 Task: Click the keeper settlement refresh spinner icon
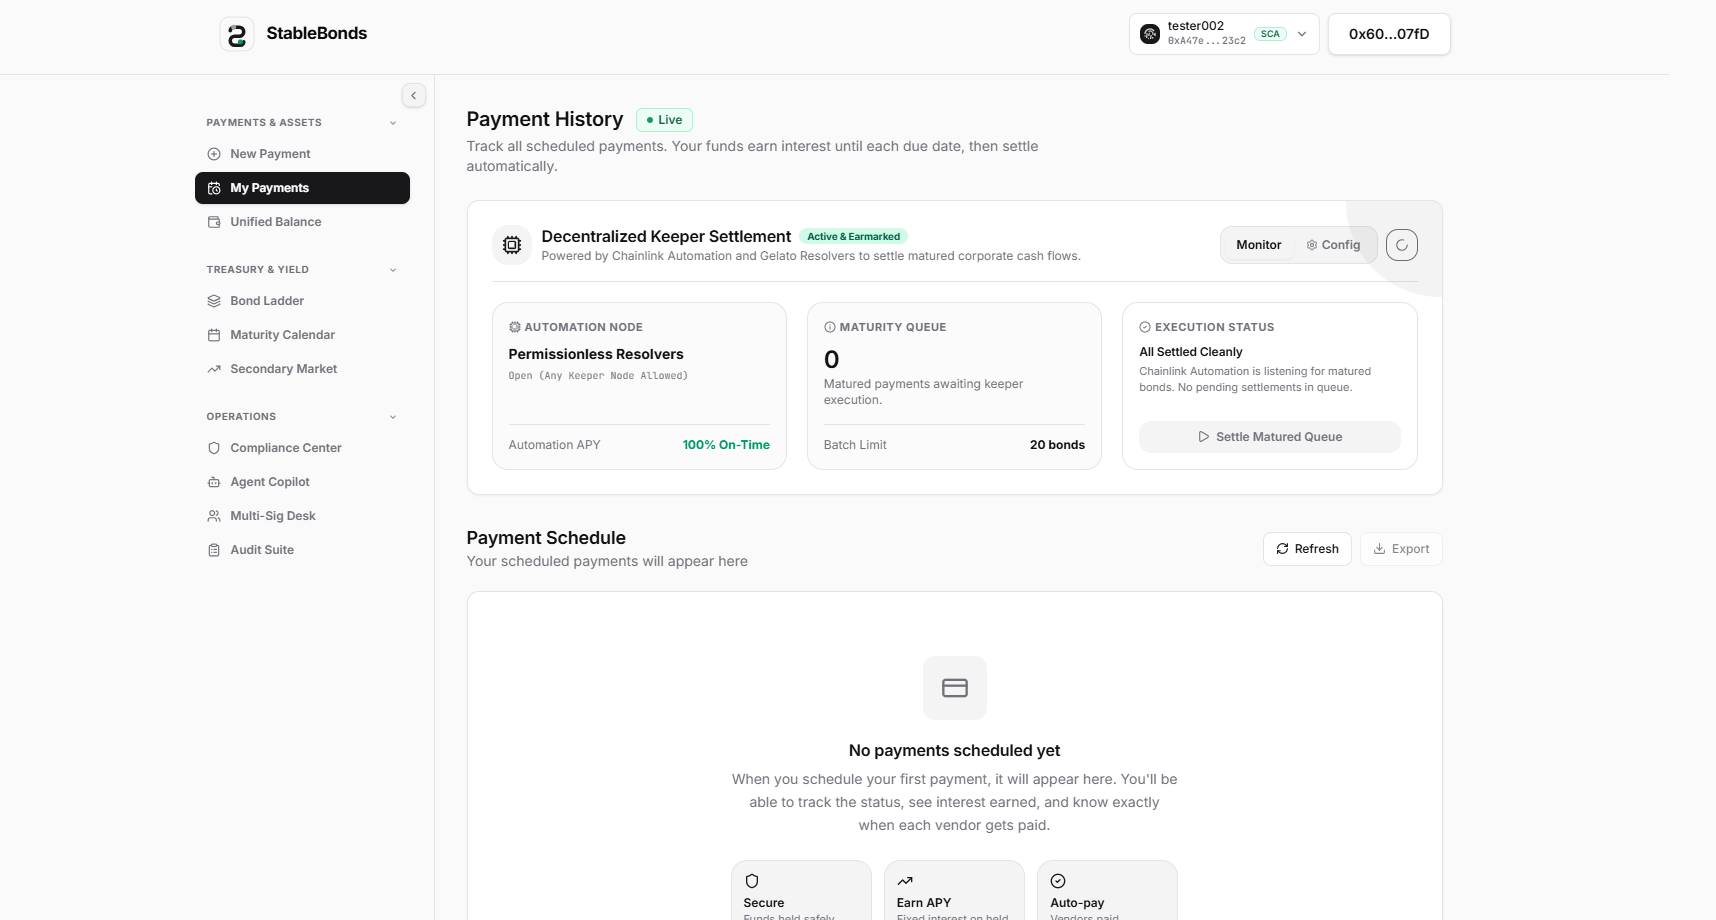pyautogui.click(x=1402, y=245)
